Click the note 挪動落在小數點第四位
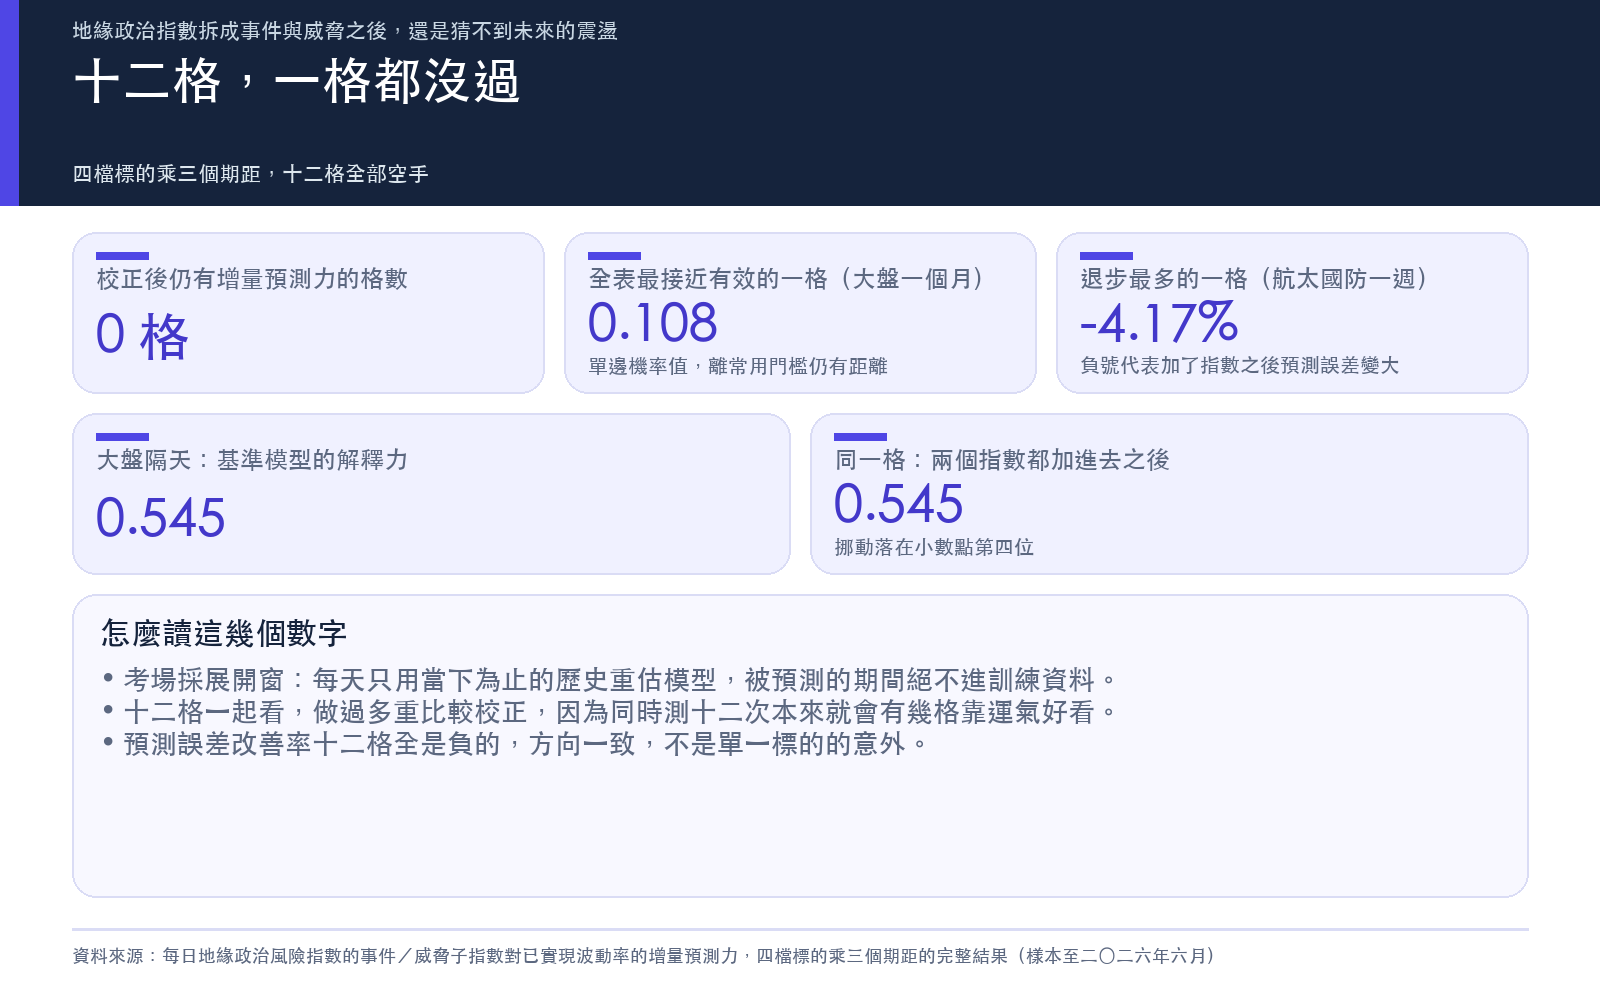The width and height of the screenshot is (1600, 1000). (x=934, y=547)
